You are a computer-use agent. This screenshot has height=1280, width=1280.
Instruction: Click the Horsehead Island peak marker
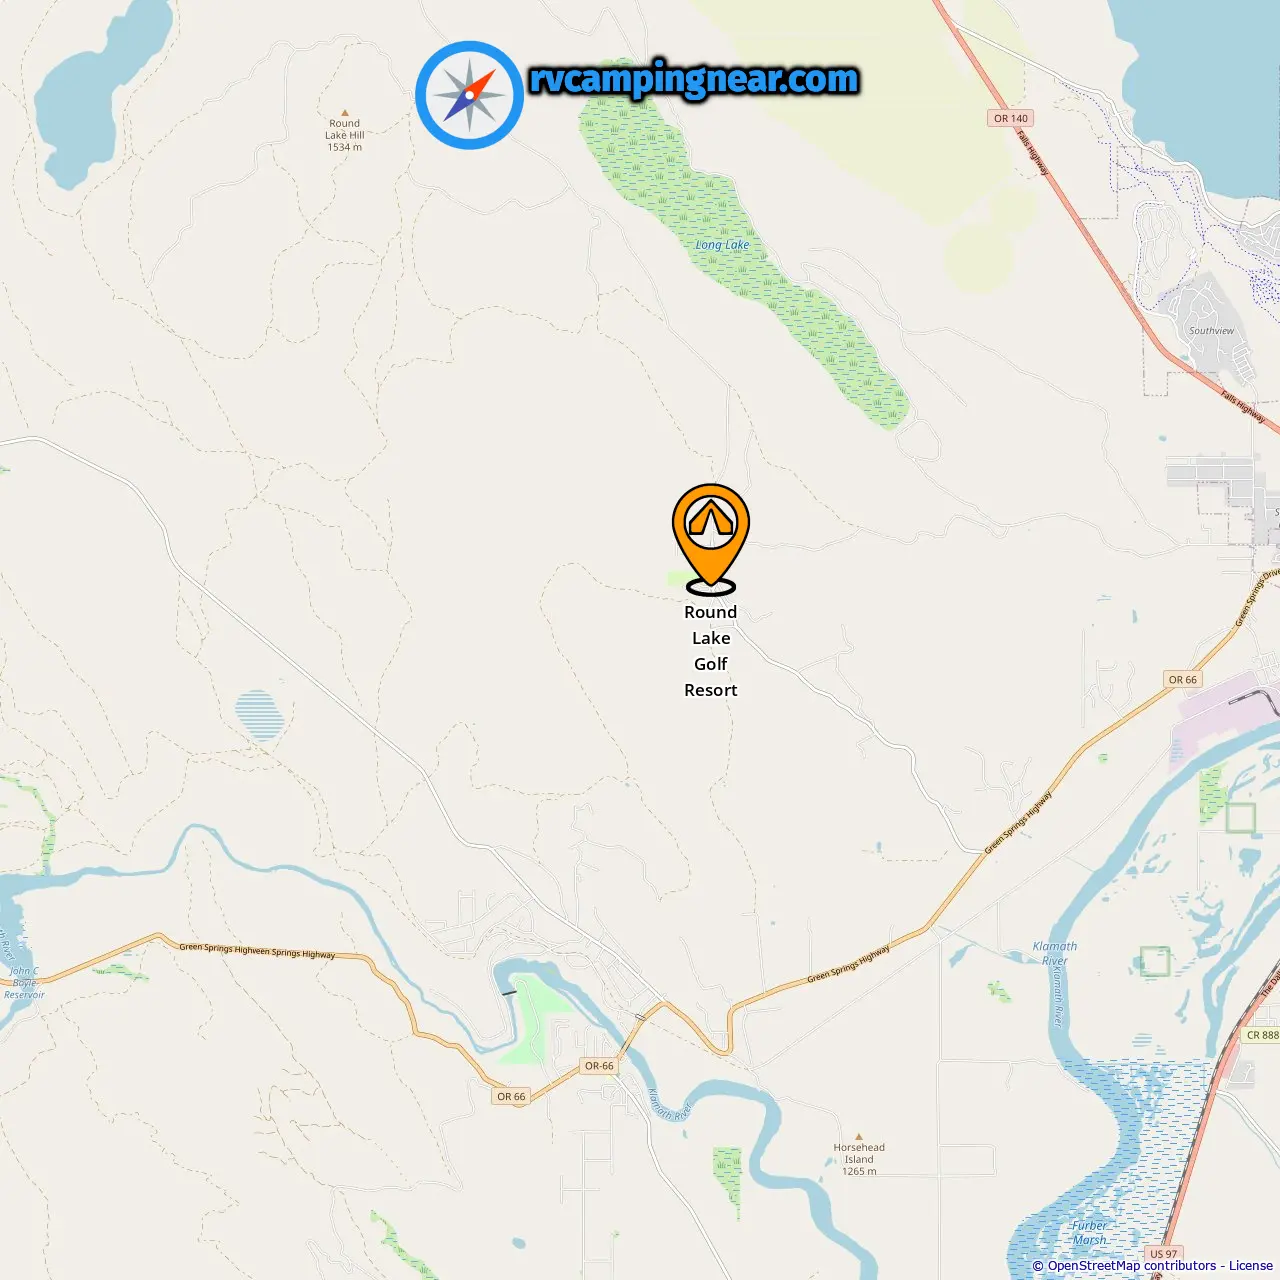858,1137
